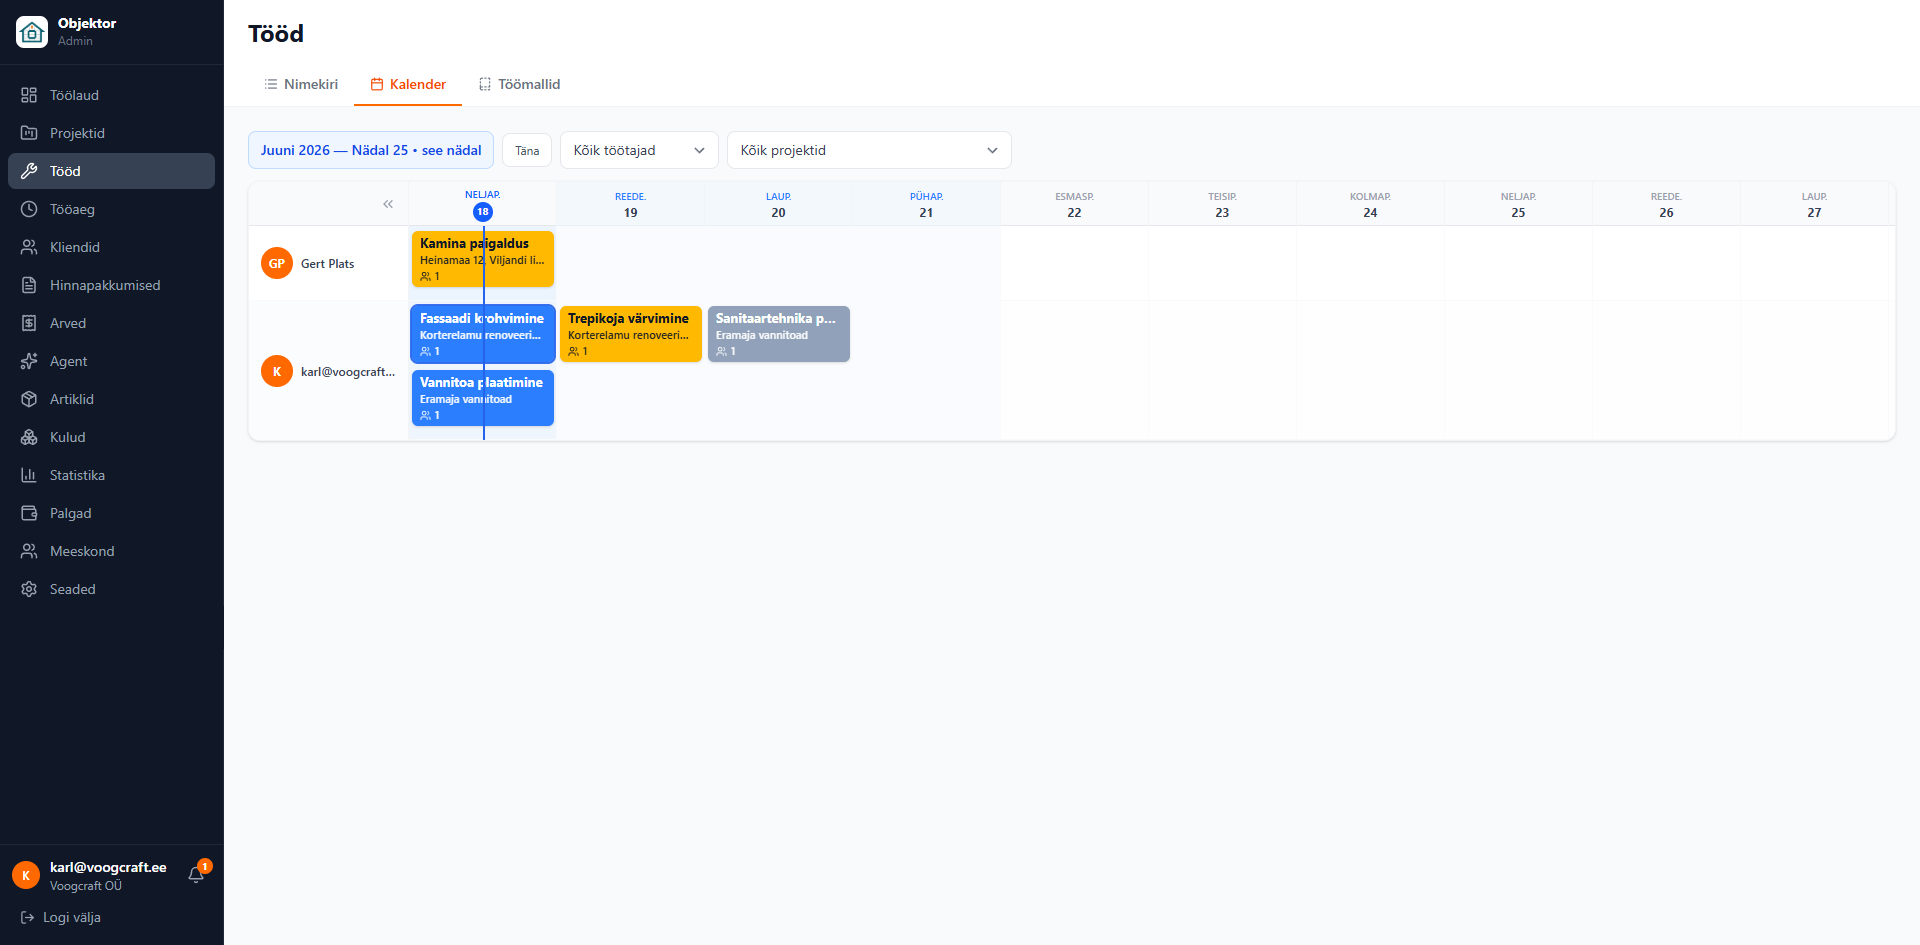The image size is (1920, 945).
Task: Click the Gert Plats name
Action: [328, 264]
